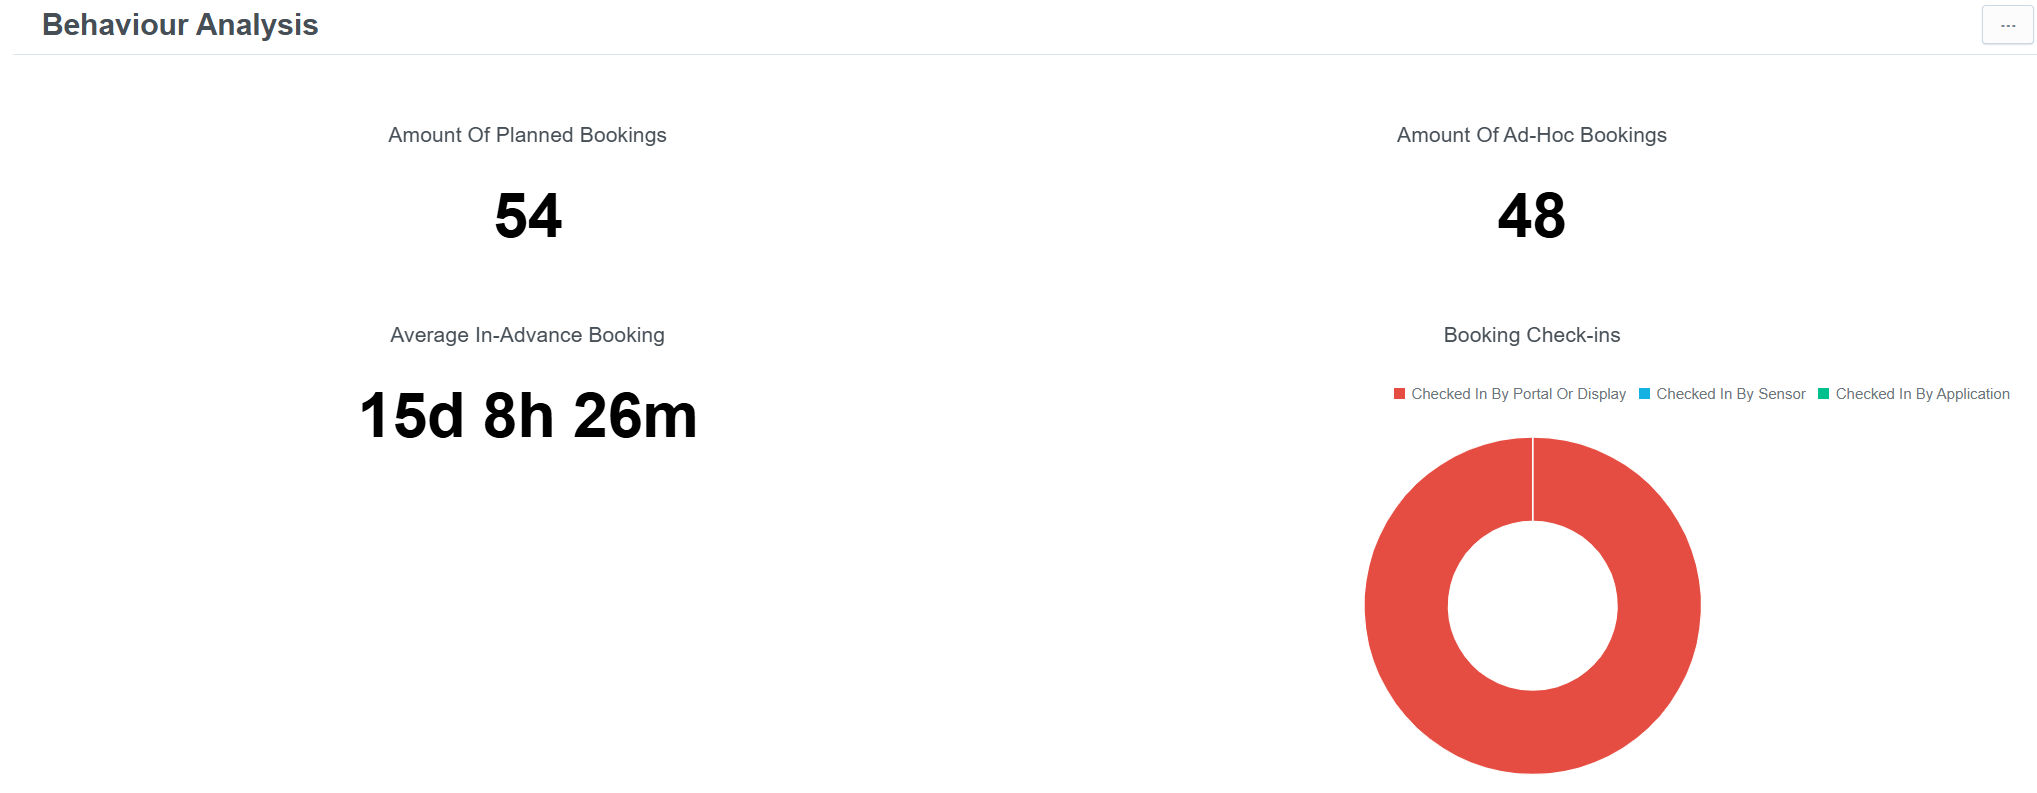This screenshot has width=2037, height=793.
Task: Click the green Checked In By Application swatch
Action: pos(1823,394)
